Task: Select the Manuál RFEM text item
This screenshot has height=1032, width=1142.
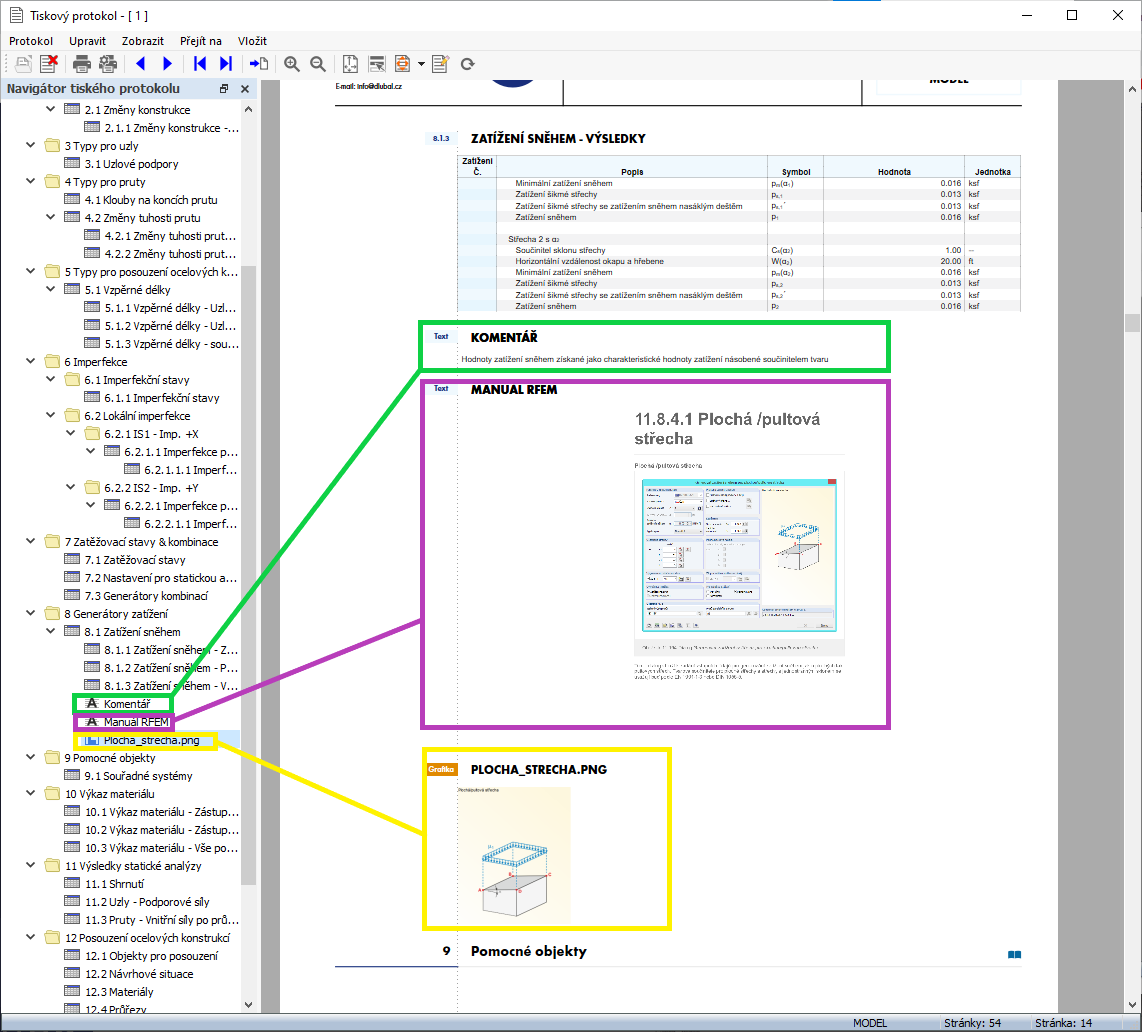Action: pyautogui.click(x=136, y=722)
